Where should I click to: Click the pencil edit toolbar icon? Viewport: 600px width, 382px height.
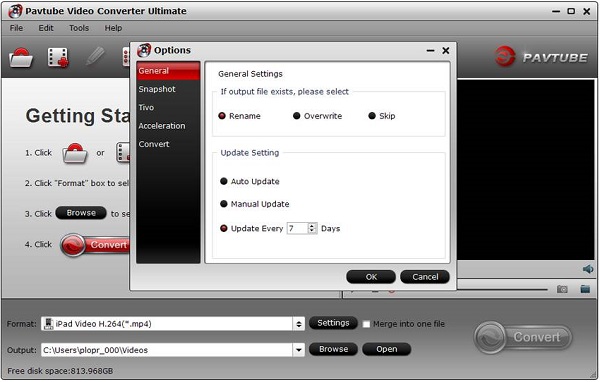coord(95,57)
